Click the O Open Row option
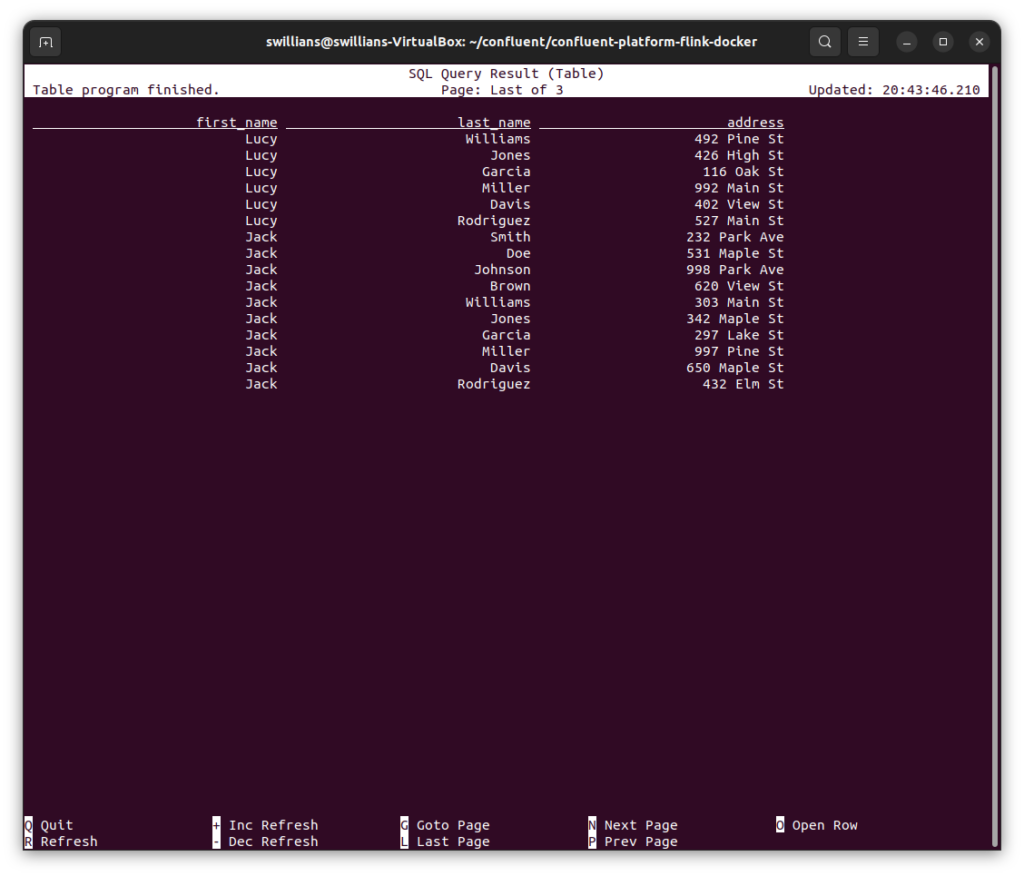The height and width of the screenshot is (876, 1024). [x=817, y=825]
